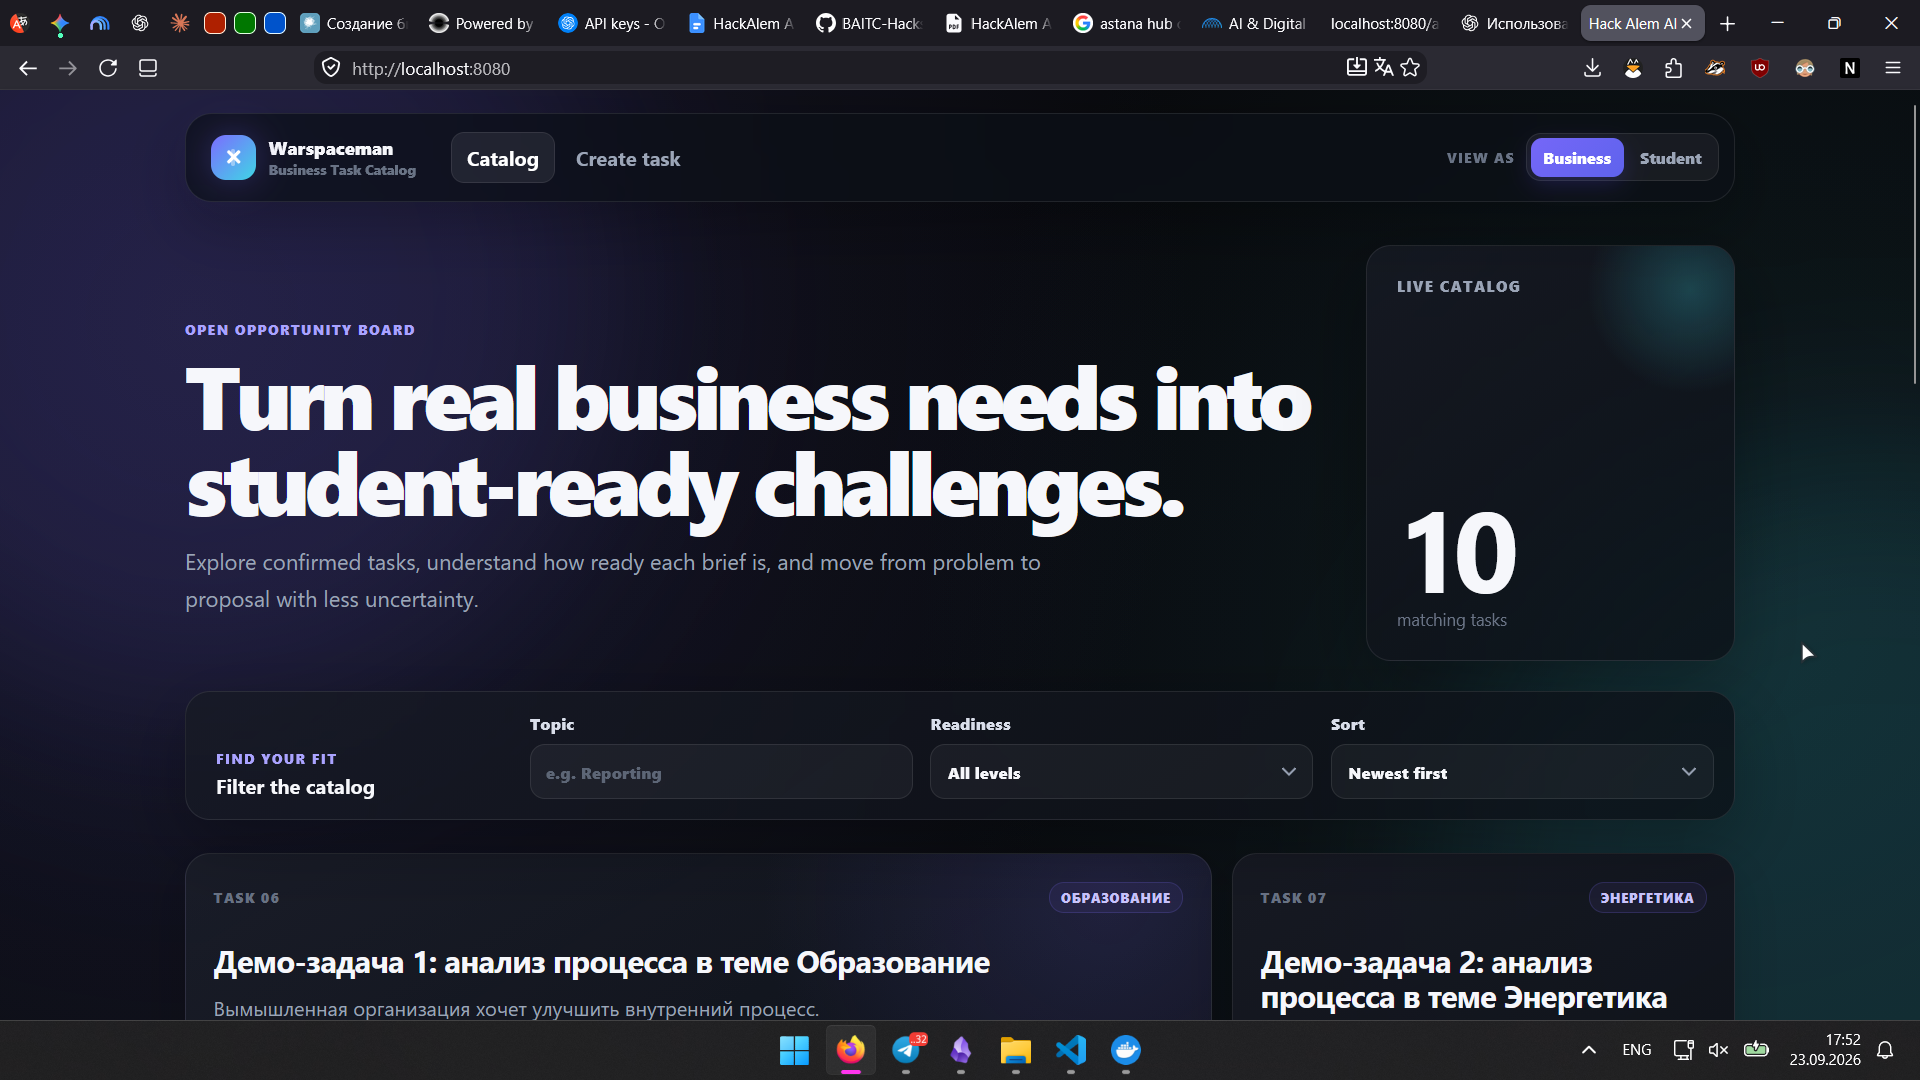Switch to the API keys tab
This screenshot has height=1080, width=1920.
612,23
